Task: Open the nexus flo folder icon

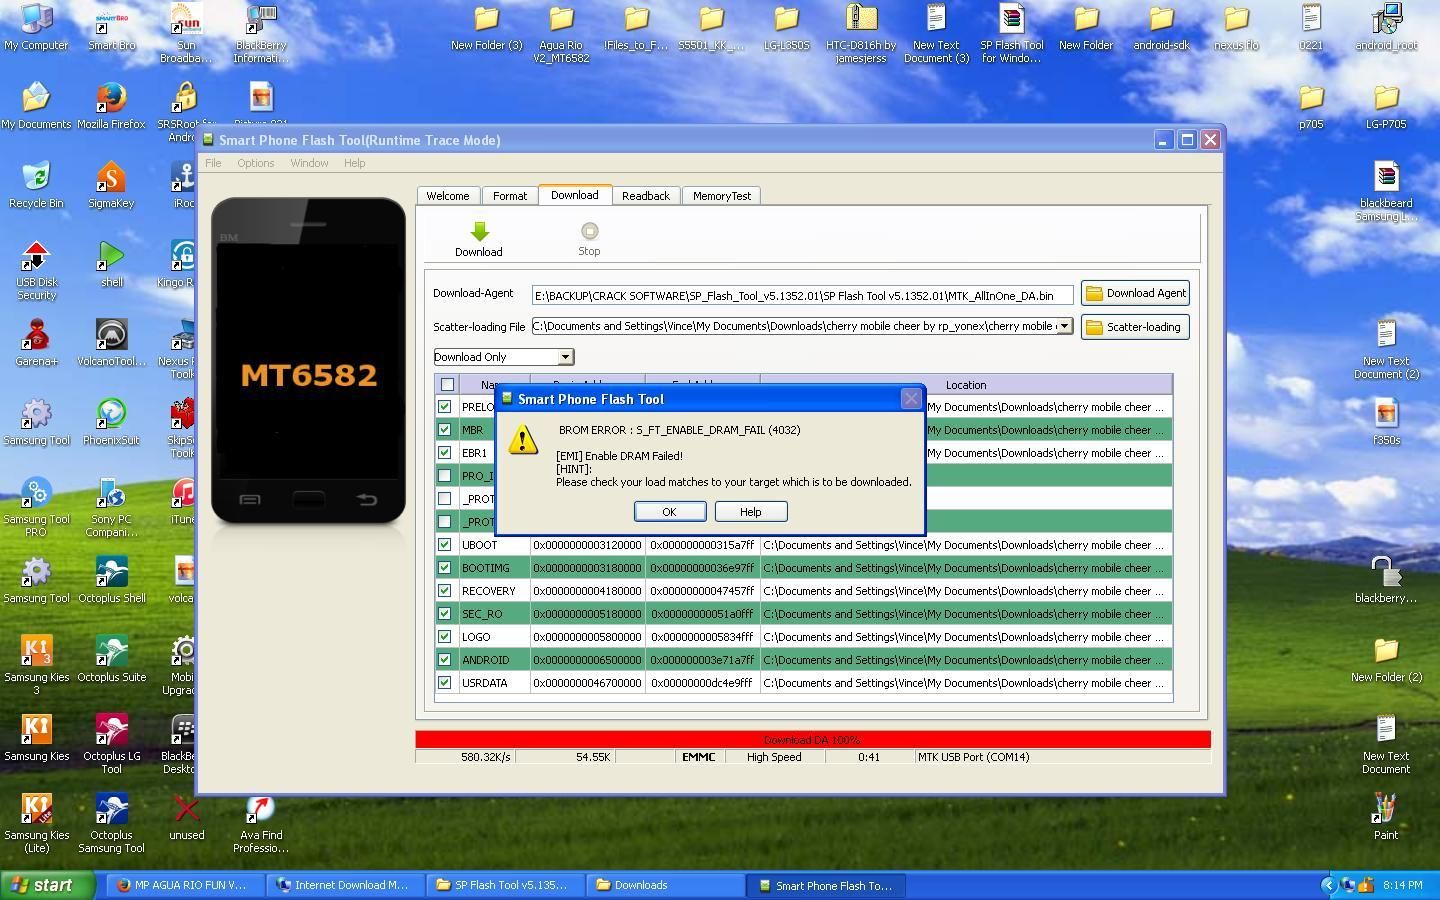Action: coord(1236,27)
